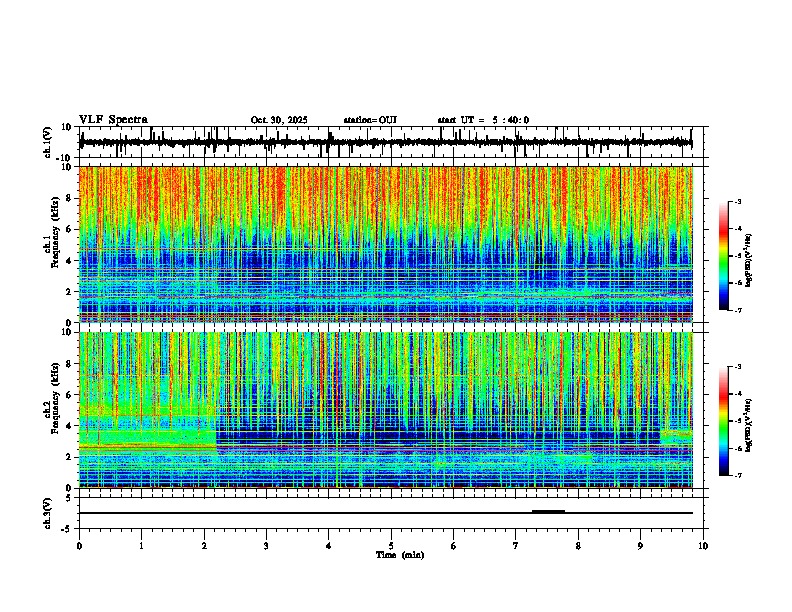This screenshot has width=792, height=612.
Task: Click time axis tick label "1"
Action: pyautogui.click(x=141, y=546)
